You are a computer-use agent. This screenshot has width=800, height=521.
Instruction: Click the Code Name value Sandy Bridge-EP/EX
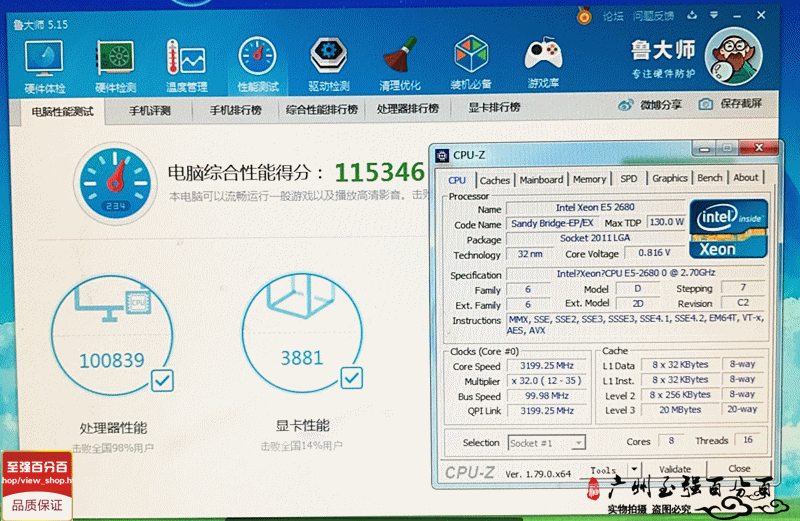552,223
